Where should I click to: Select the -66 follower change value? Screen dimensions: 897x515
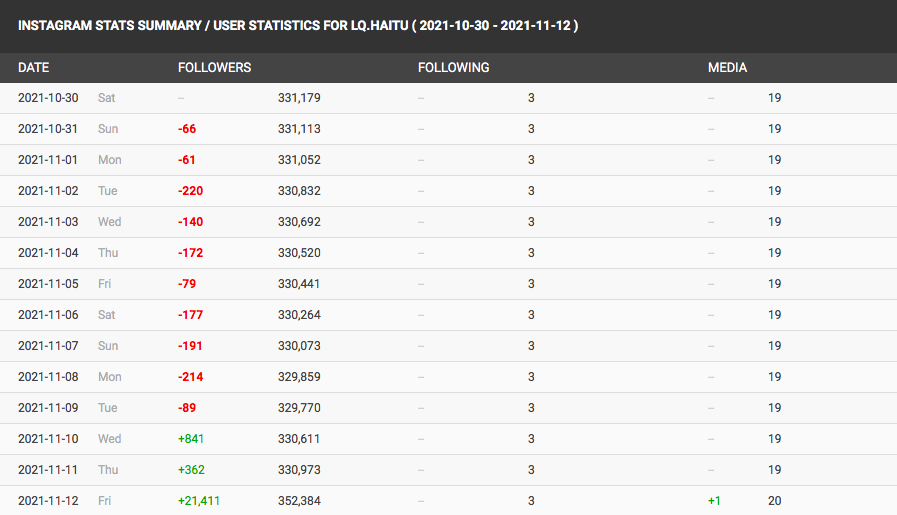click(x=187, y=129)
